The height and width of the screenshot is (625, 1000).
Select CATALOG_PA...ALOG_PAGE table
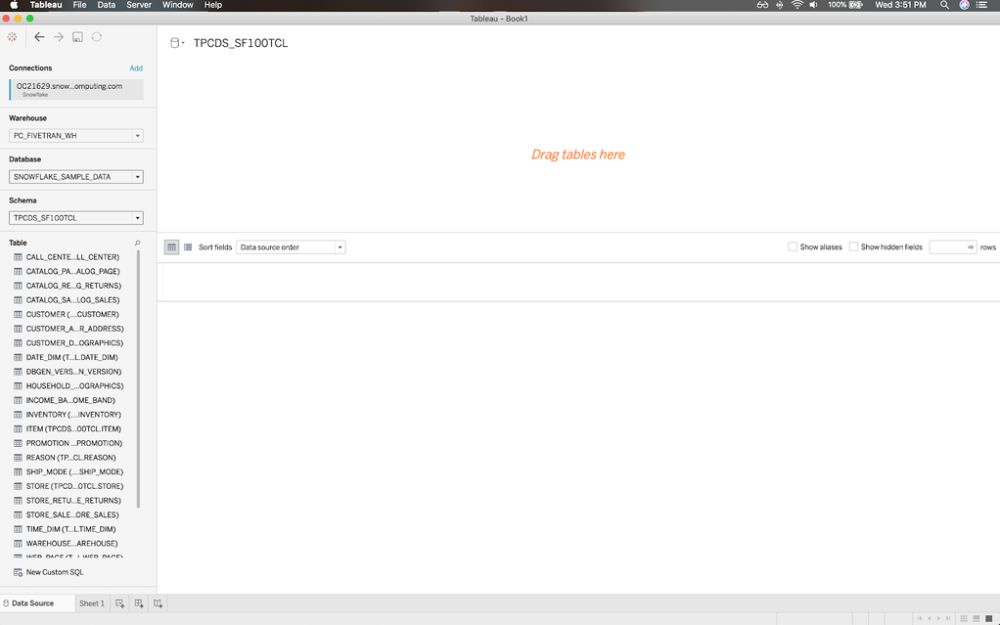(x=73, y=271)
